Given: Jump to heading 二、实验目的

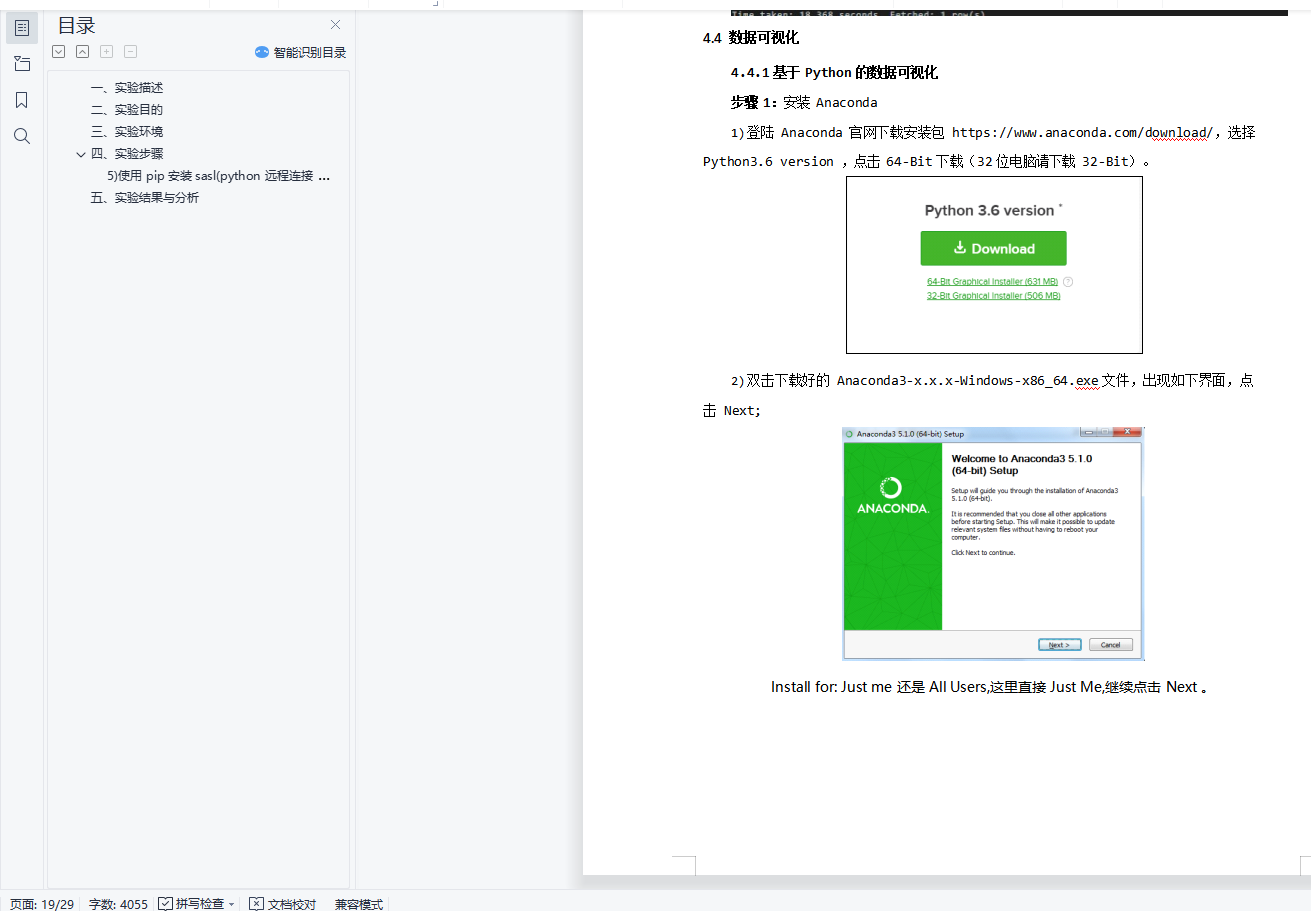Looking at the screenshot, I should pos(127,110).
